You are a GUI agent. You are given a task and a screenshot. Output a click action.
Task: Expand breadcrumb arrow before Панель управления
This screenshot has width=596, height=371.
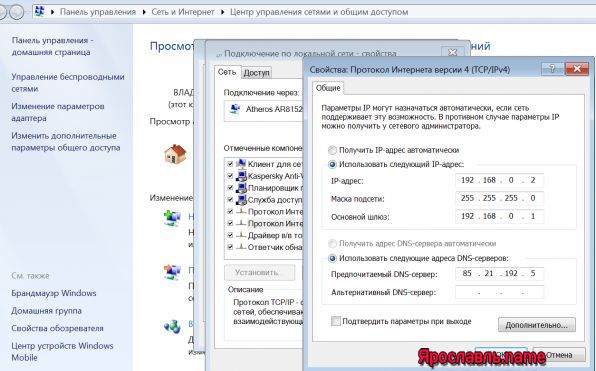52,12
